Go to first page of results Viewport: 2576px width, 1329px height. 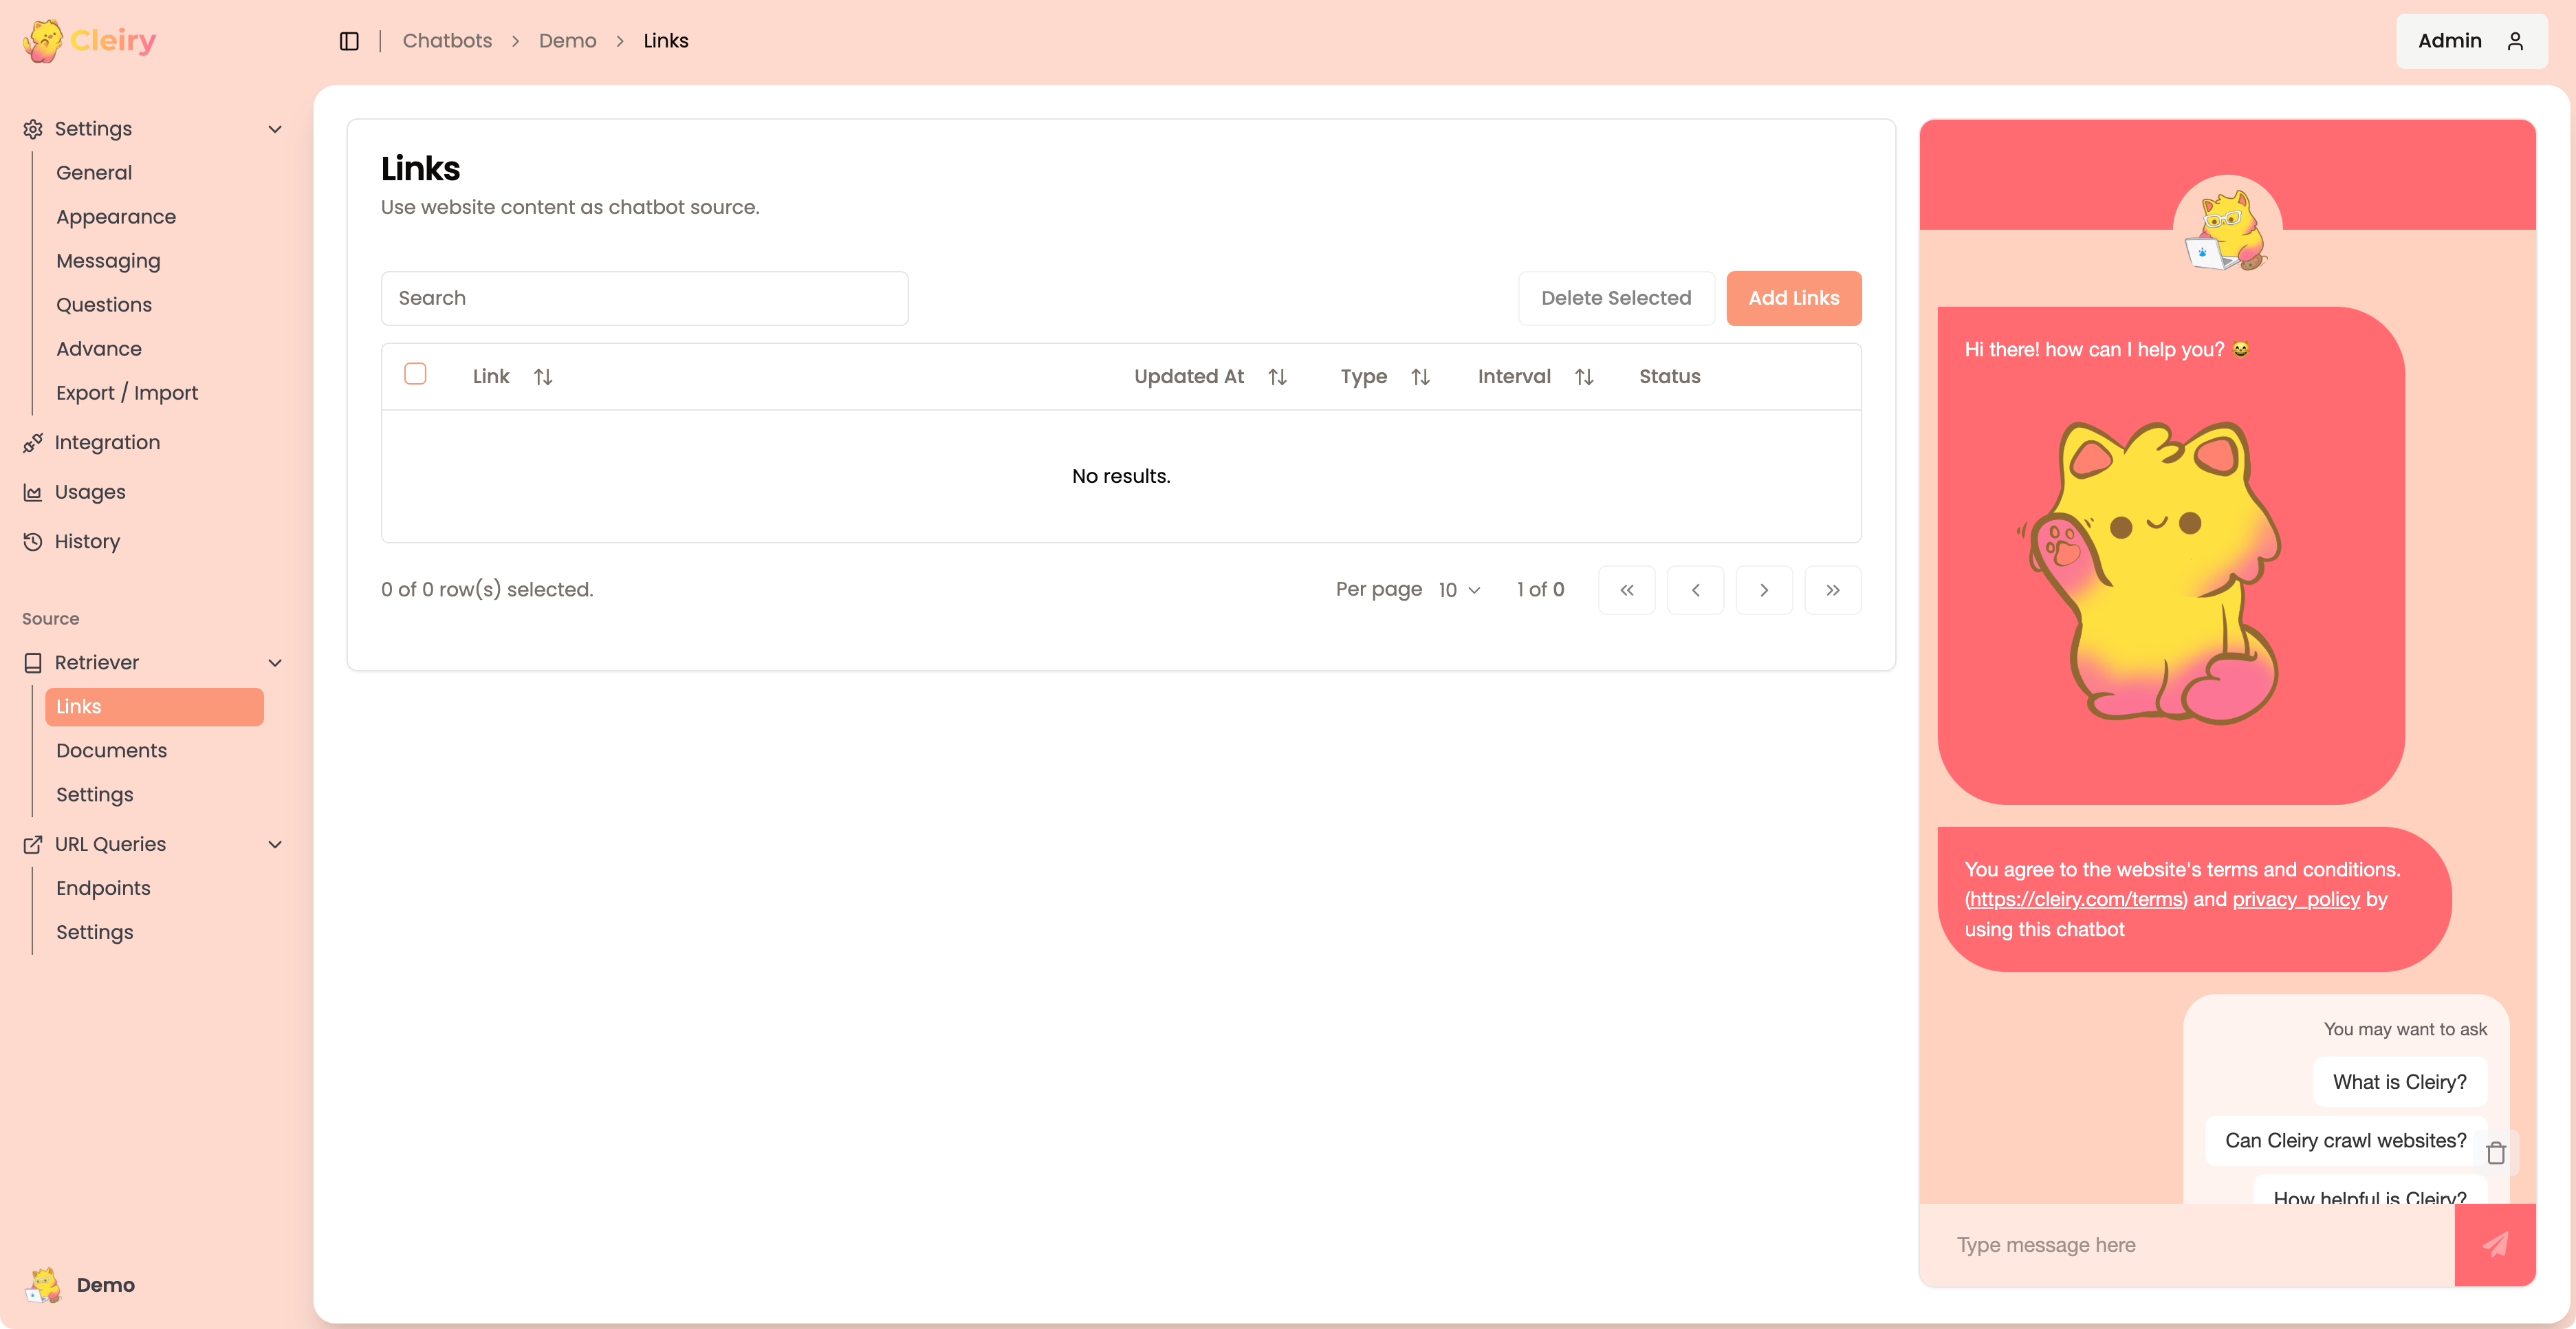1627,590
